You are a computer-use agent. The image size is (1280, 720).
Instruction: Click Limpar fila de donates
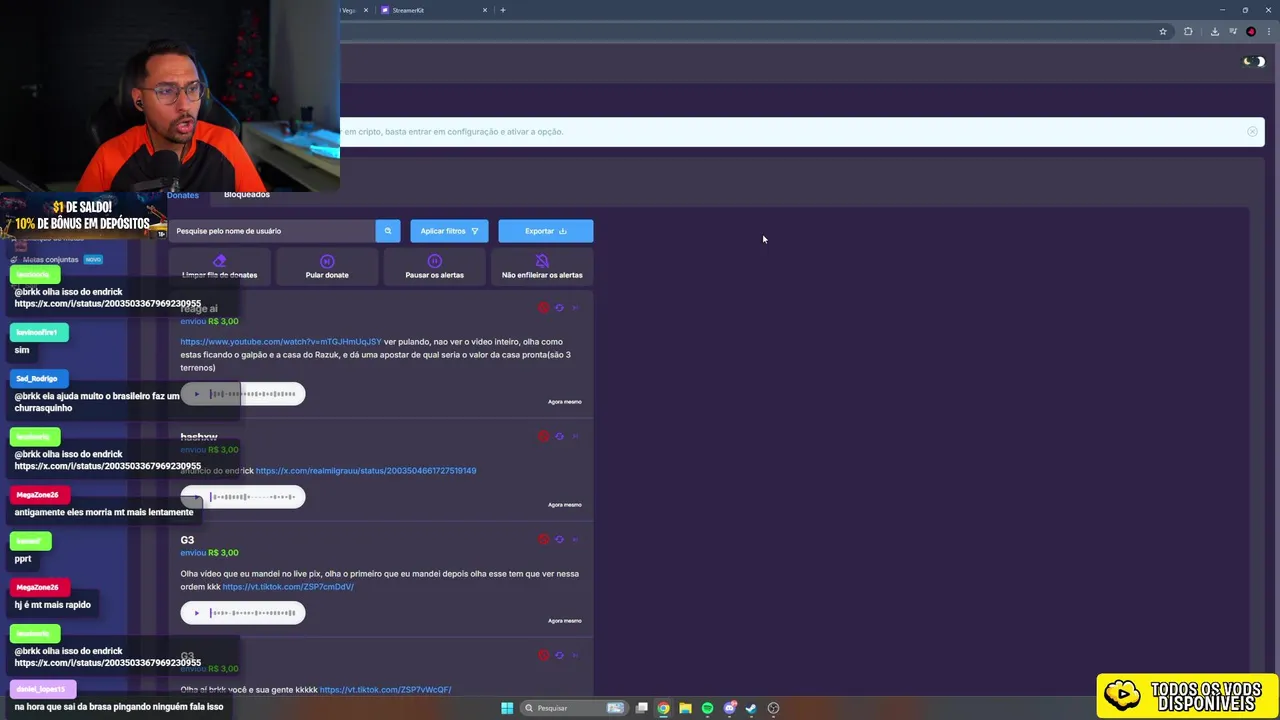tap(220, 267)
